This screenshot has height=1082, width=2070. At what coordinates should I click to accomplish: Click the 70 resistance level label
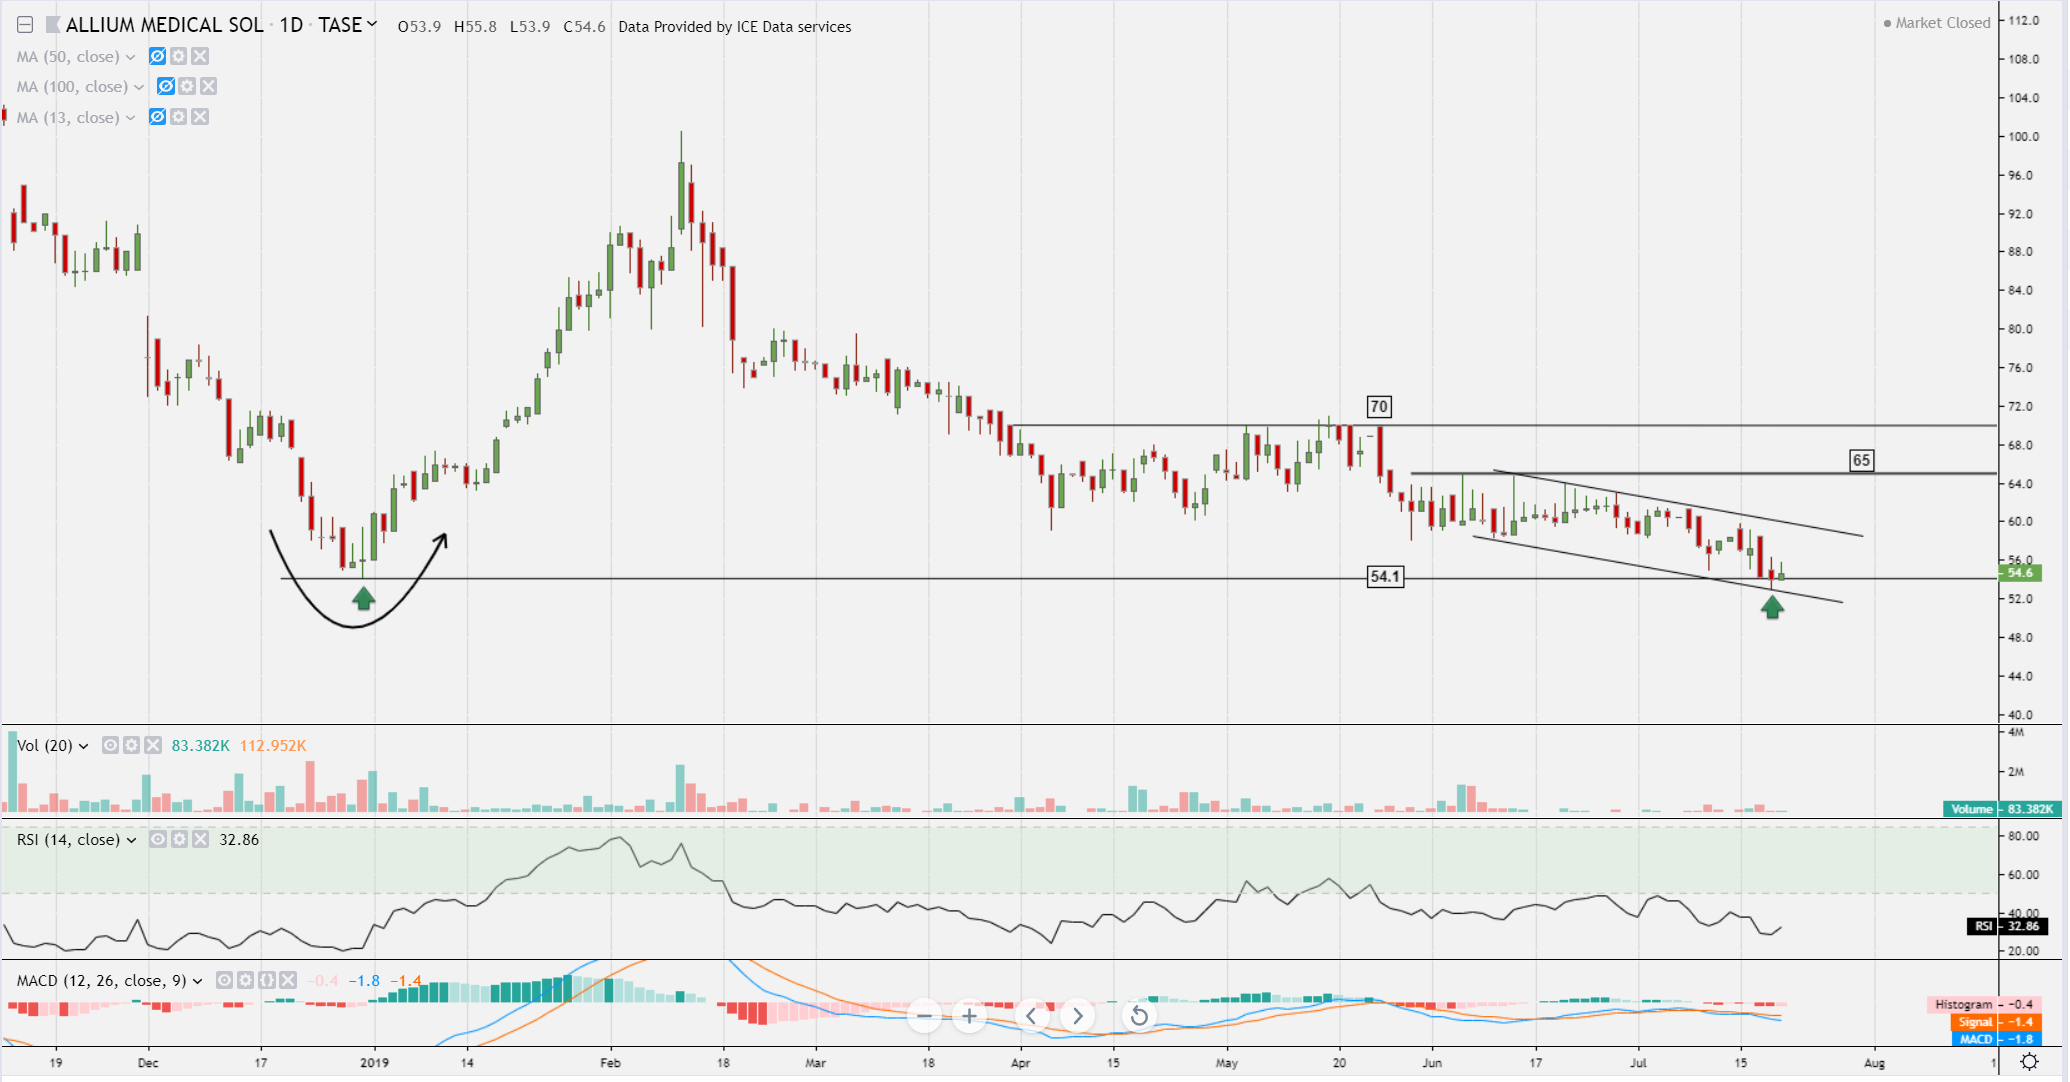click(x=1378, y=406)
